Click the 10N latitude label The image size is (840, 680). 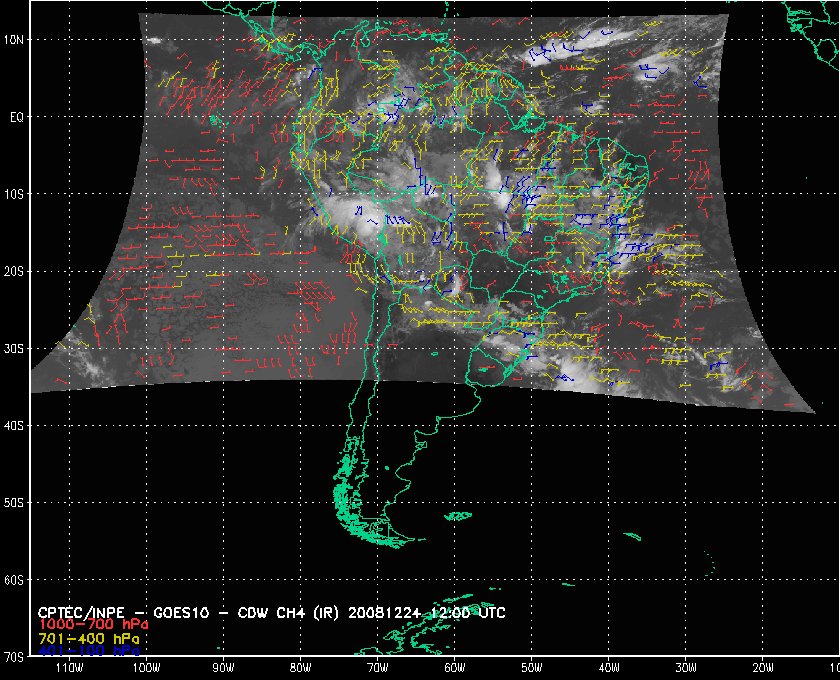pyautogui.click(x=15, y=39)
